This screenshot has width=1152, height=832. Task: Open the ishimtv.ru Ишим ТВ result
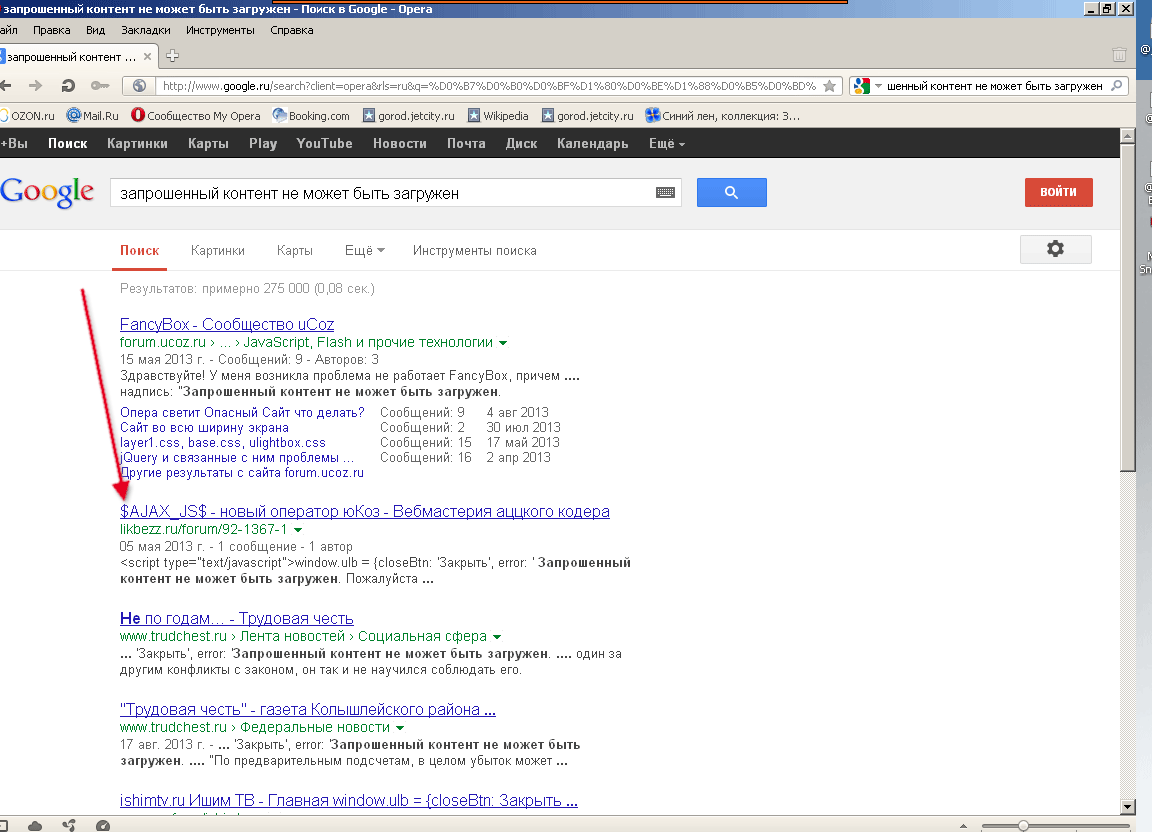pos(349,800)
